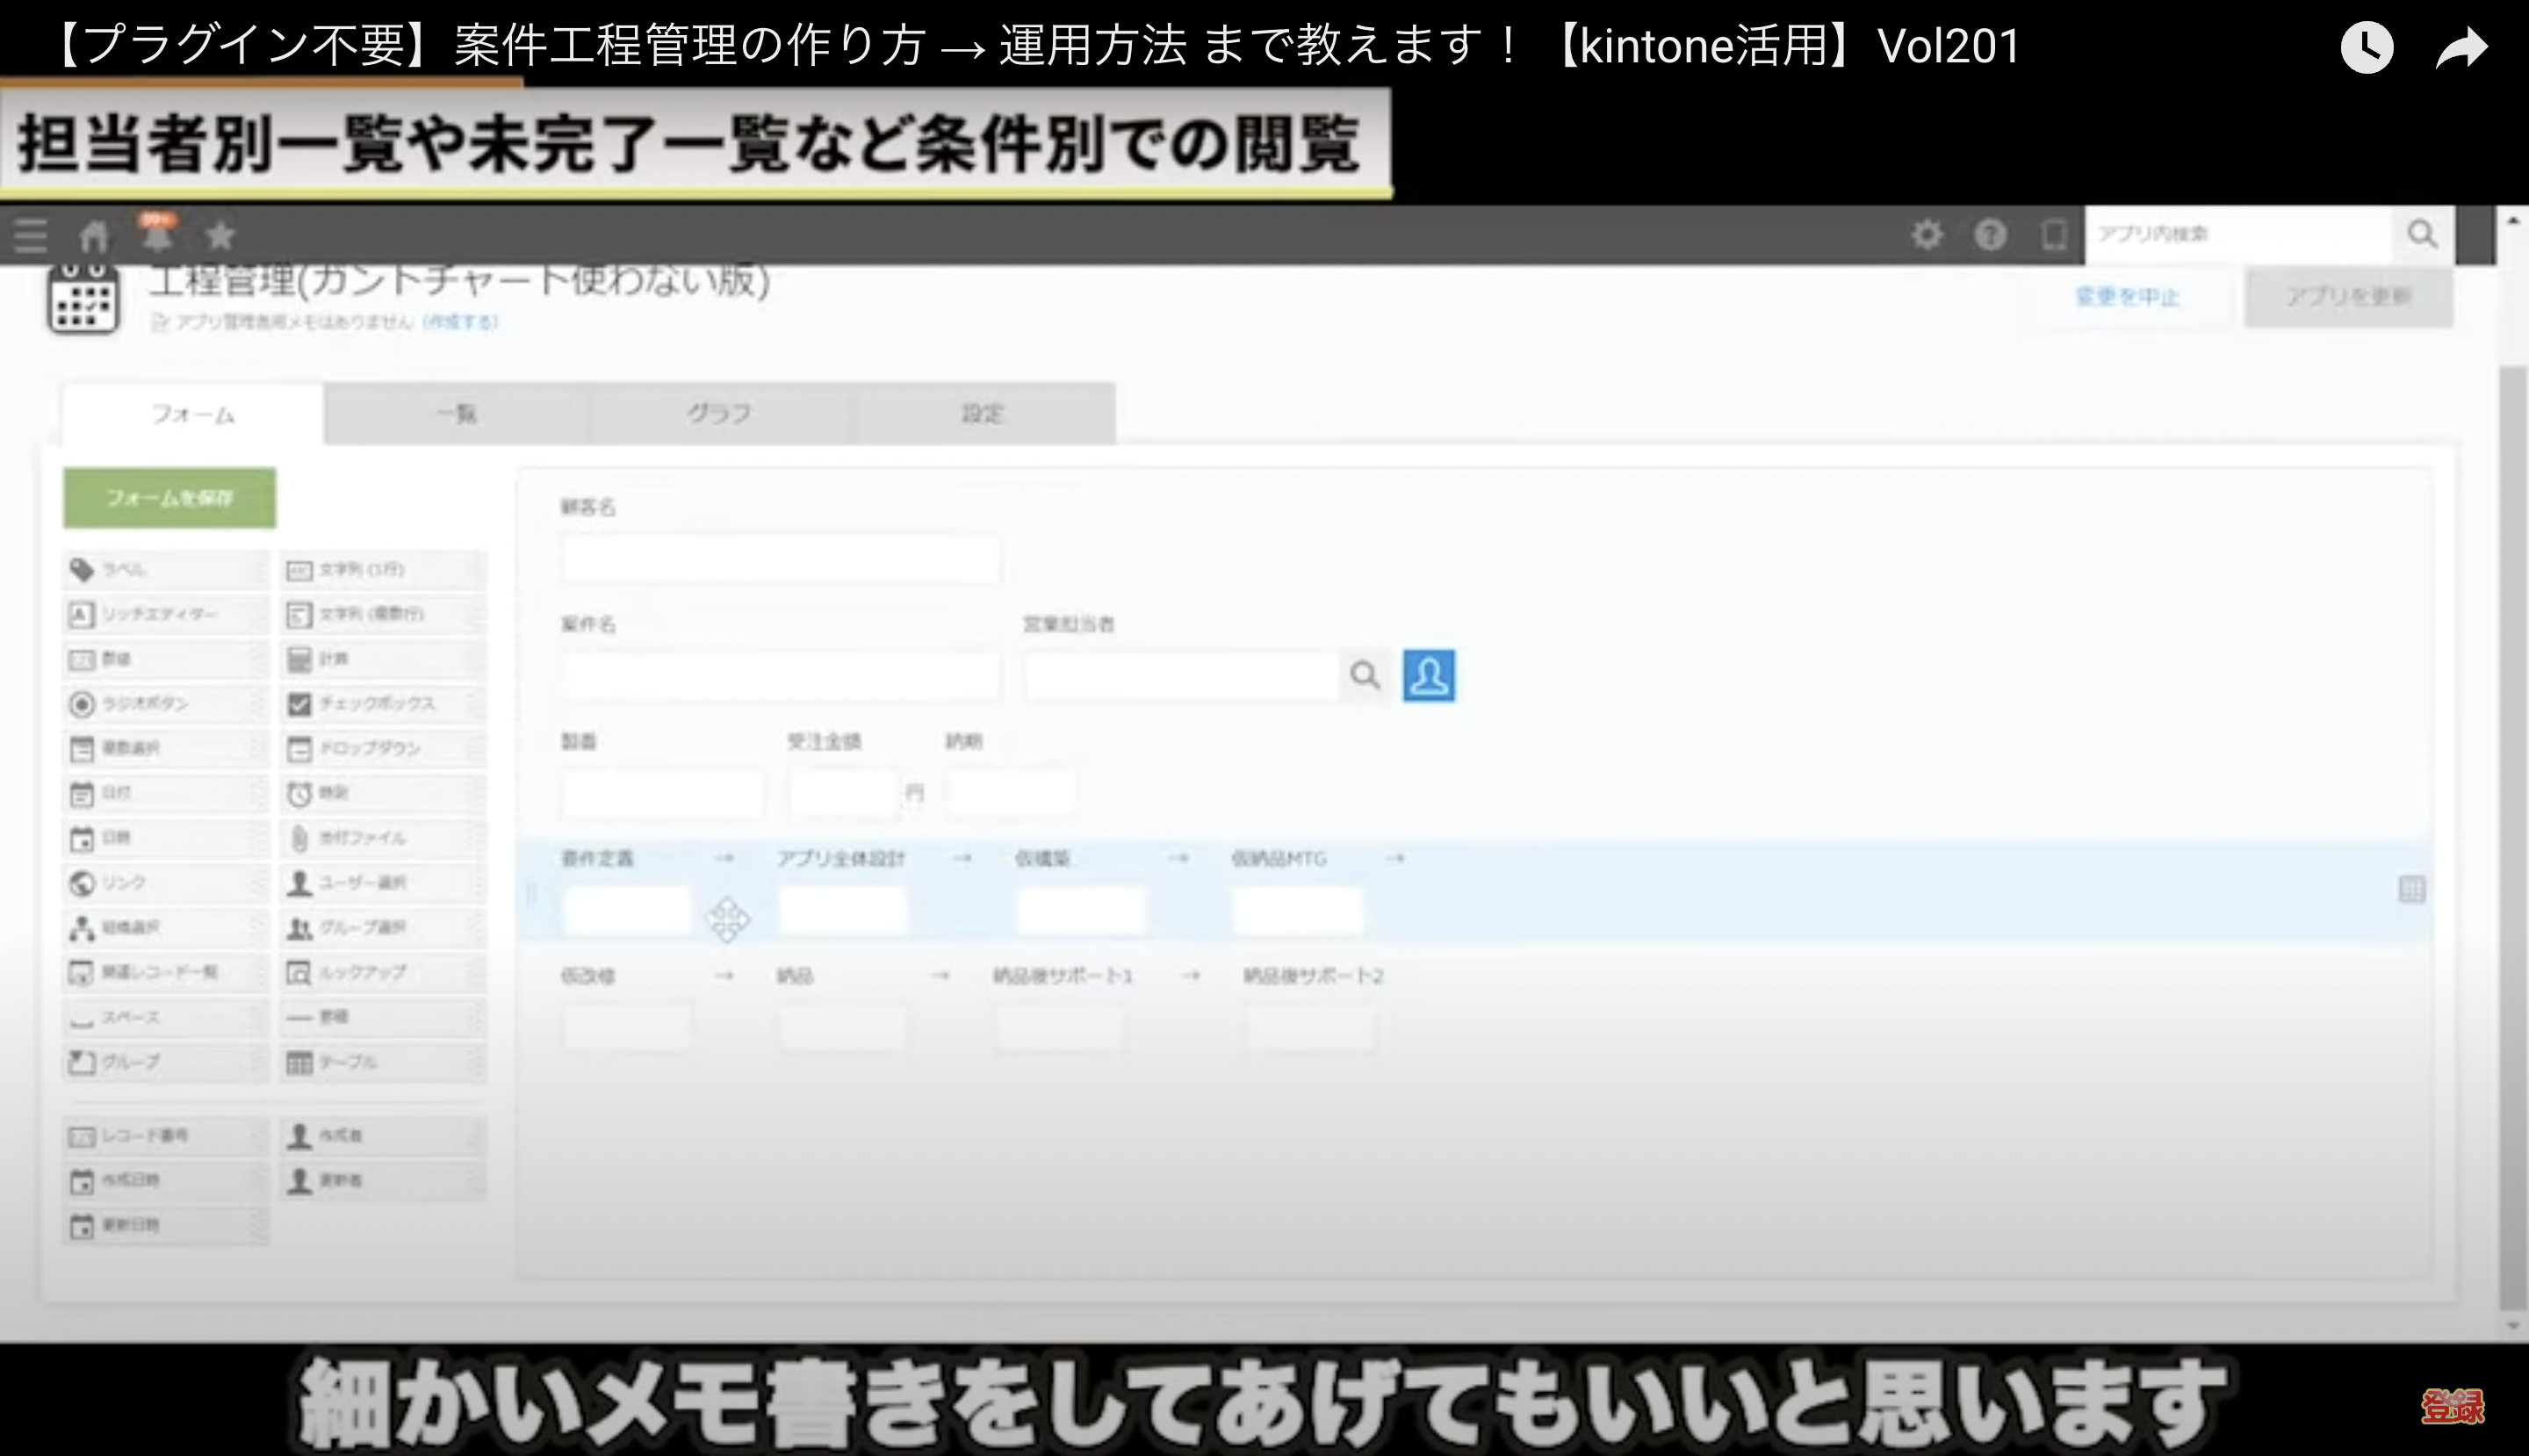Click the favorites star icon
This screenshot has height=1456, width=2529.
click(x=220, y=236)
